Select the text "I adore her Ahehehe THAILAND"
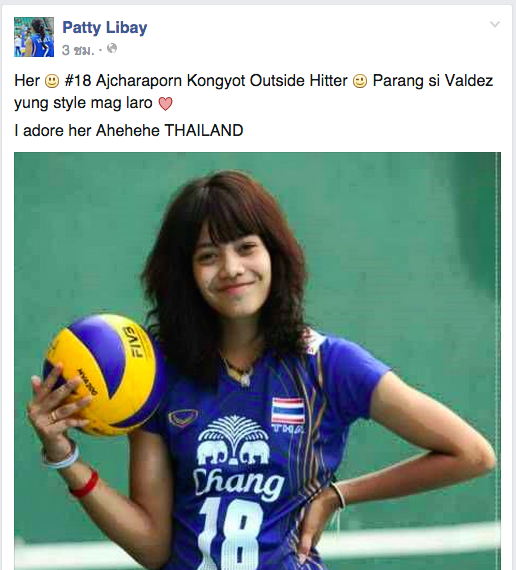Image resolution: width=516 pixels, height=570 pixels. point(129,131)
